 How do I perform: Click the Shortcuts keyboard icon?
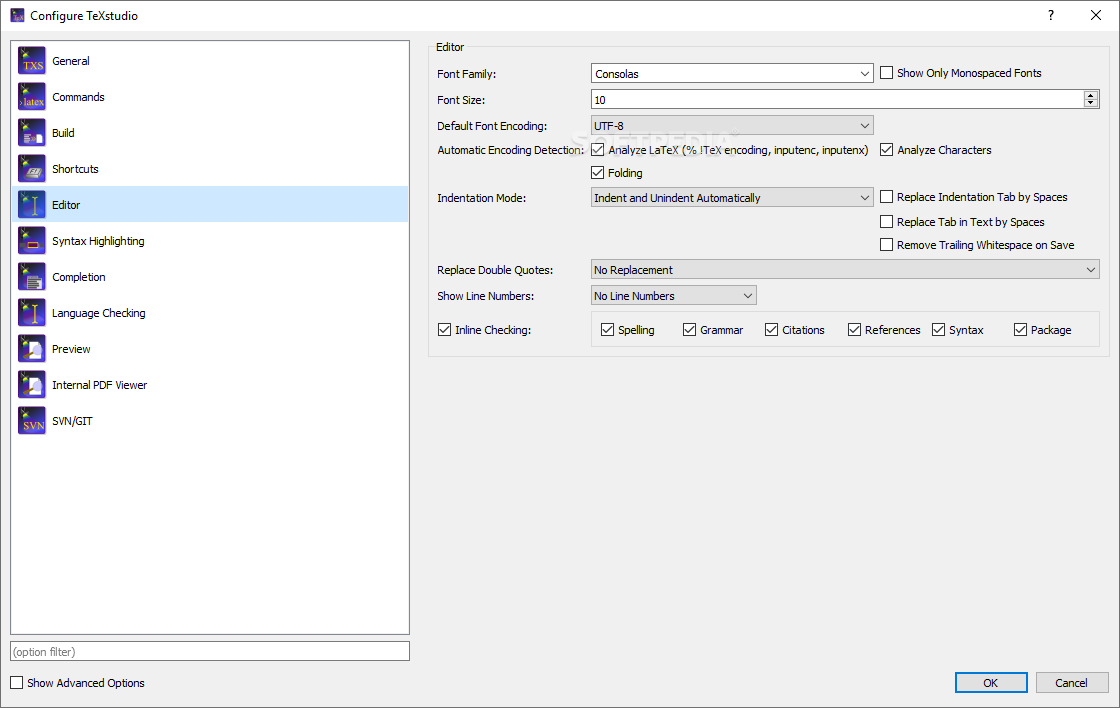point(32,169)
